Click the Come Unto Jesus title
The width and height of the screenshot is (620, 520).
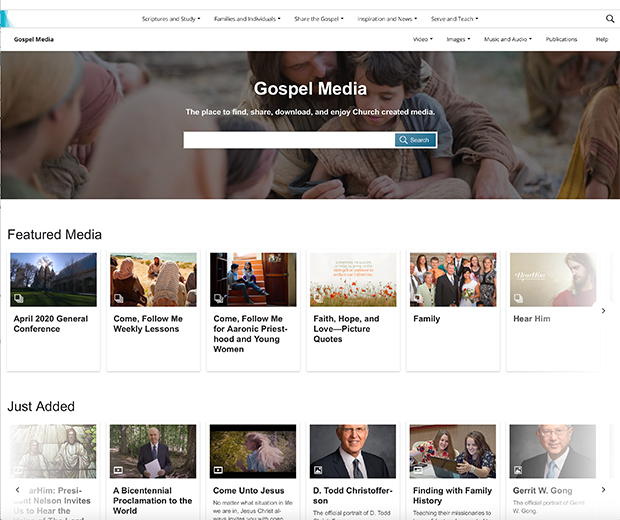click(249, 491)
